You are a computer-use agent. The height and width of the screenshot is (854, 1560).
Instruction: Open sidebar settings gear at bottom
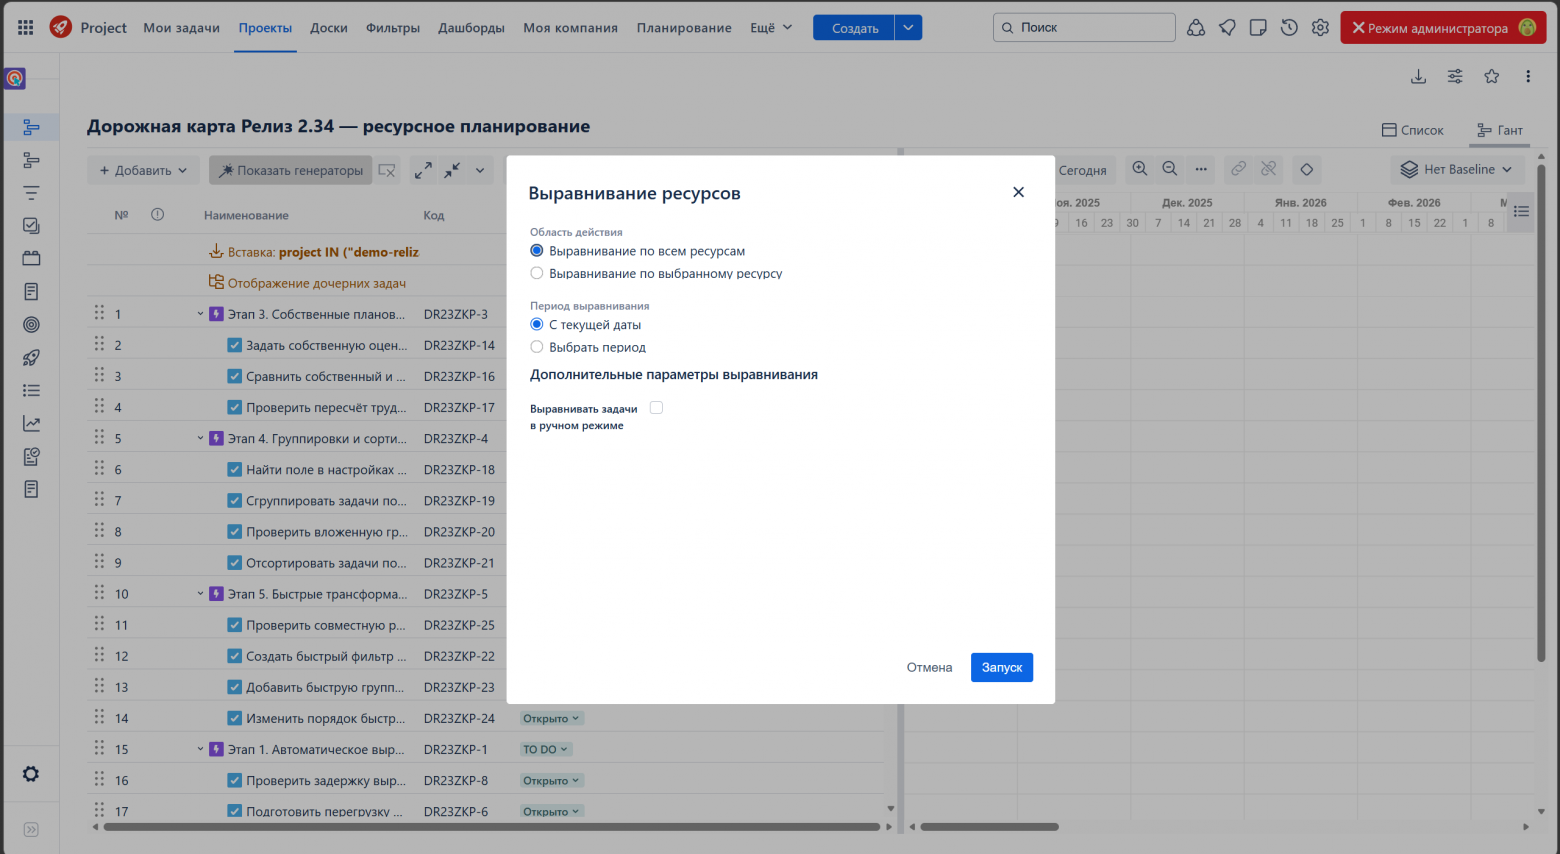point(31,774)
